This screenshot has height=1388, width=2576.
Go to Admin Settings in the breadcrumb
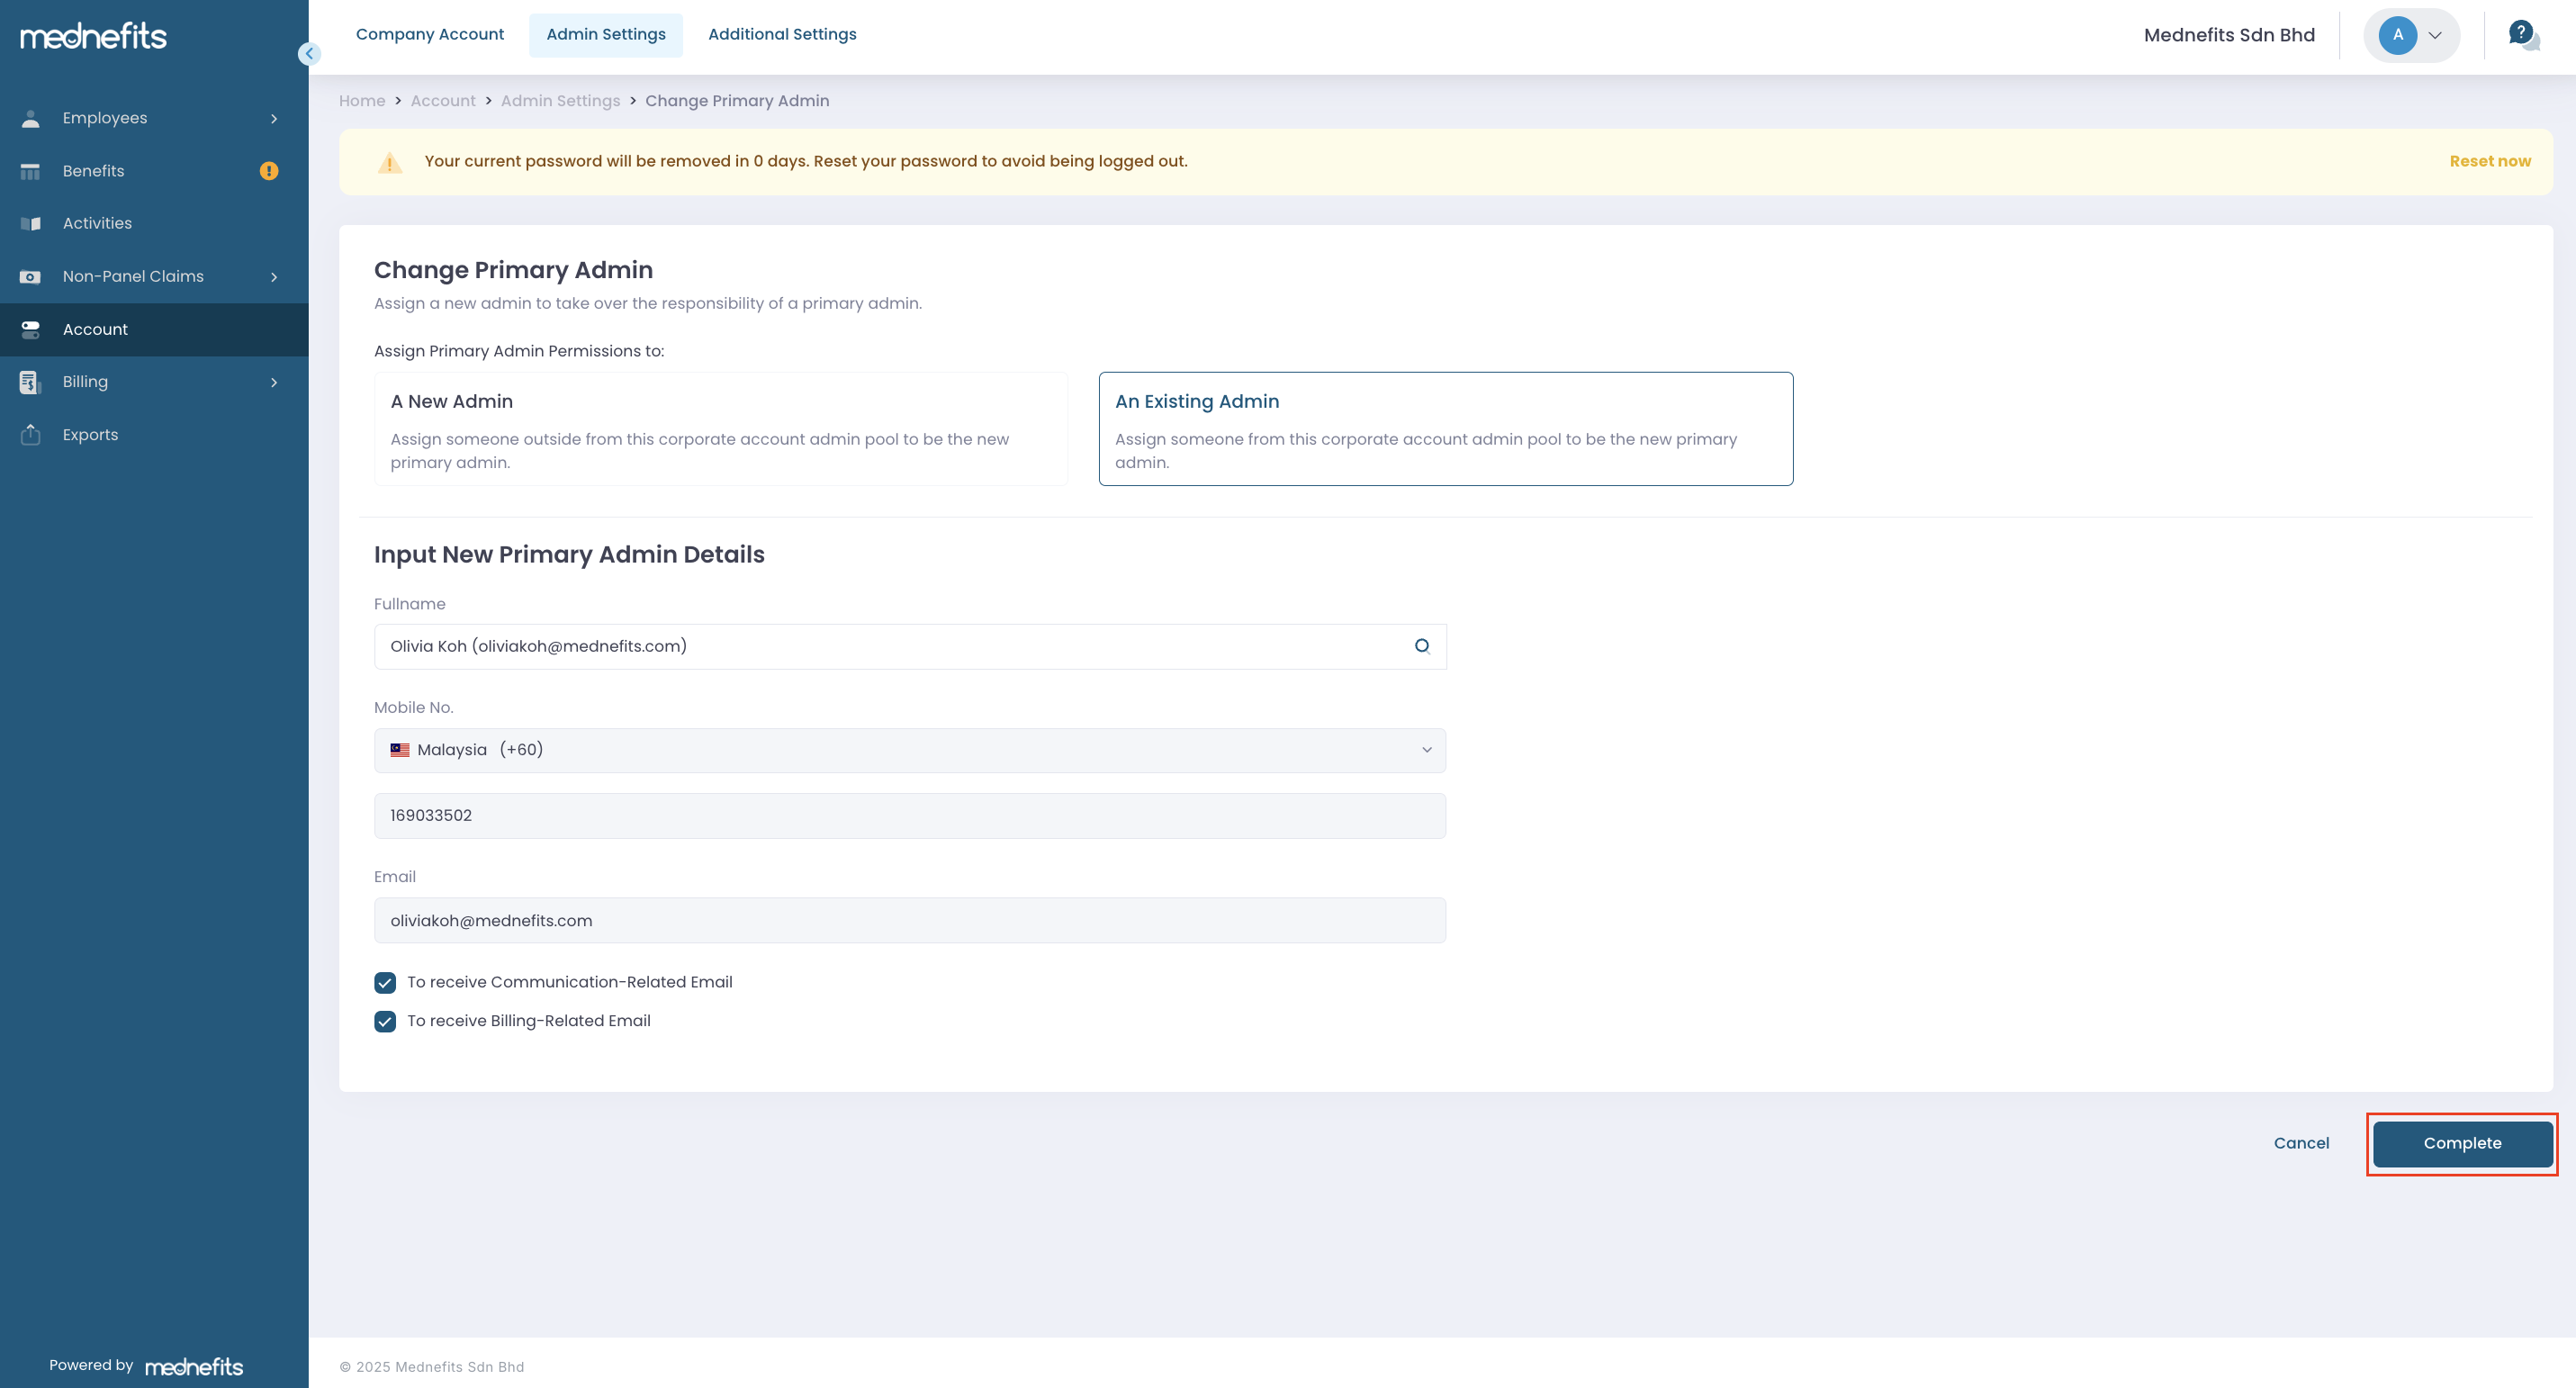(x=560, y=101)
